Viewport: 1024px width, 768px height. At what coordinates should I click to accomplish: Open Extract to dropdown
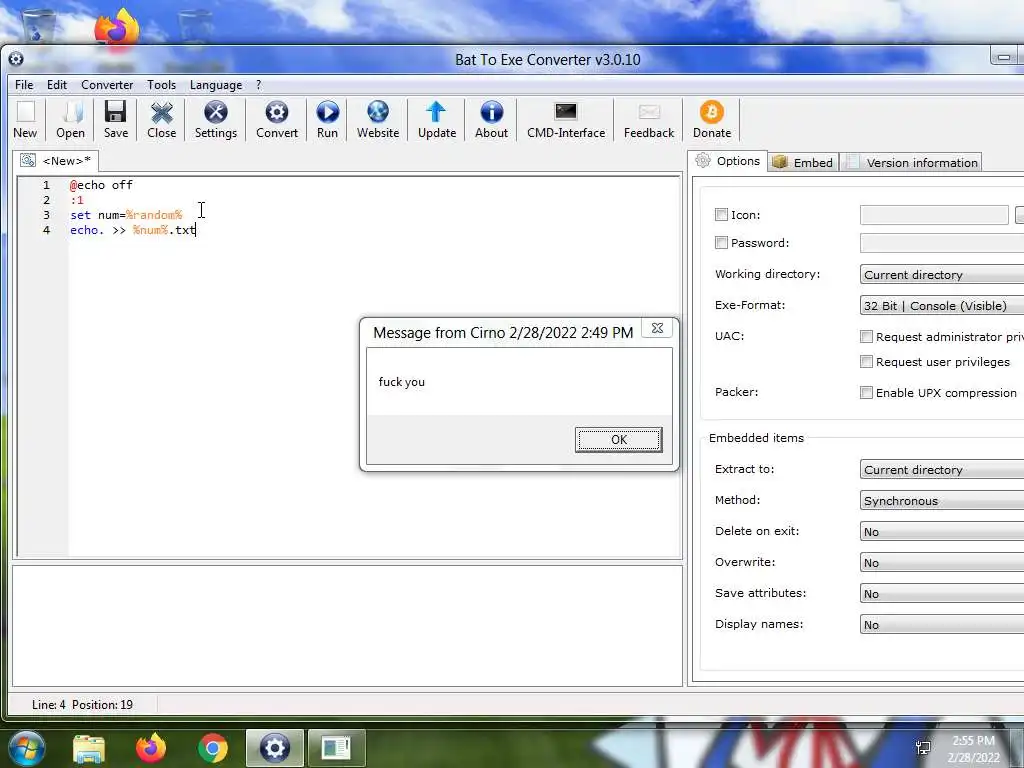pyautogui.click(x=942, y=469)
